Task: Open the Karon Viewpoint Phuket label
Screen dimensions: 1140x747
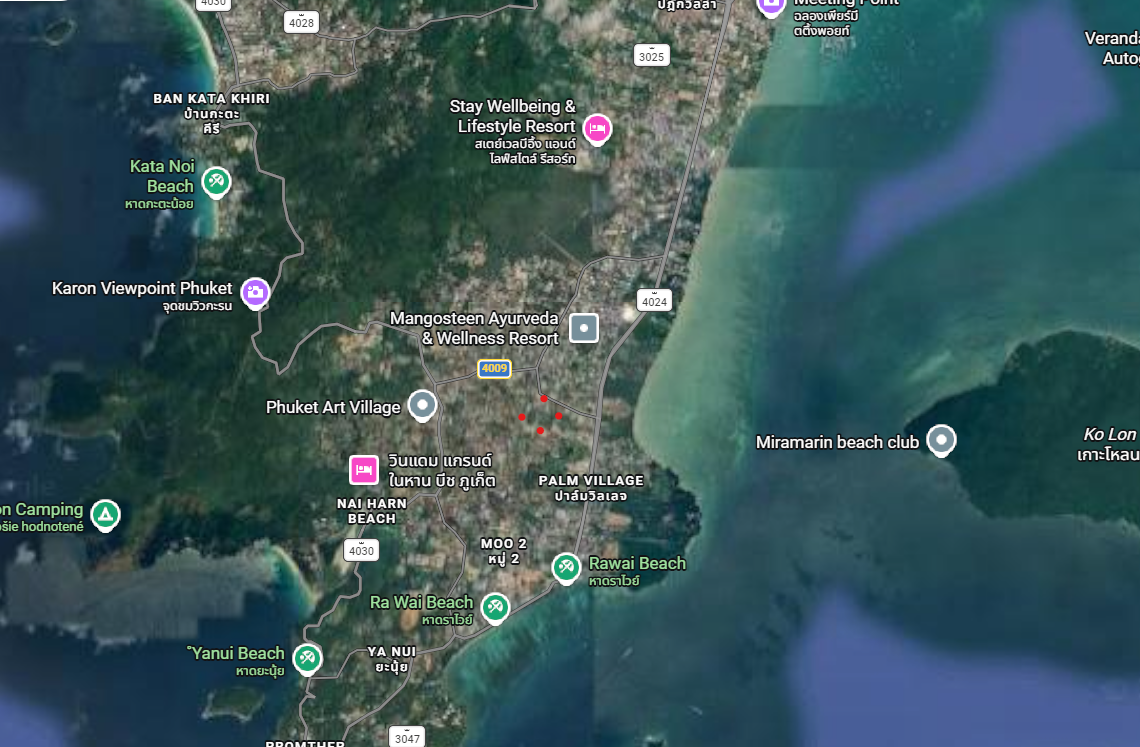Action: click(142, 288)
